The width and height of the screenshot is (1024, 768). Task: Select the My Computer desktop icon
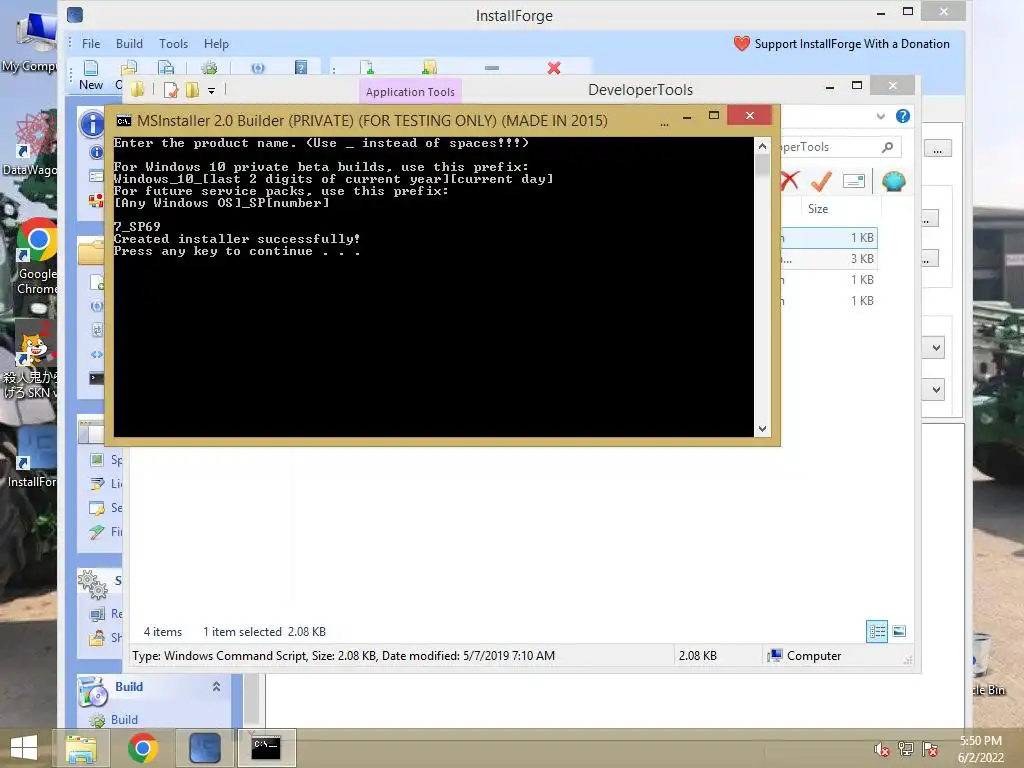click(x=29, y=42)
